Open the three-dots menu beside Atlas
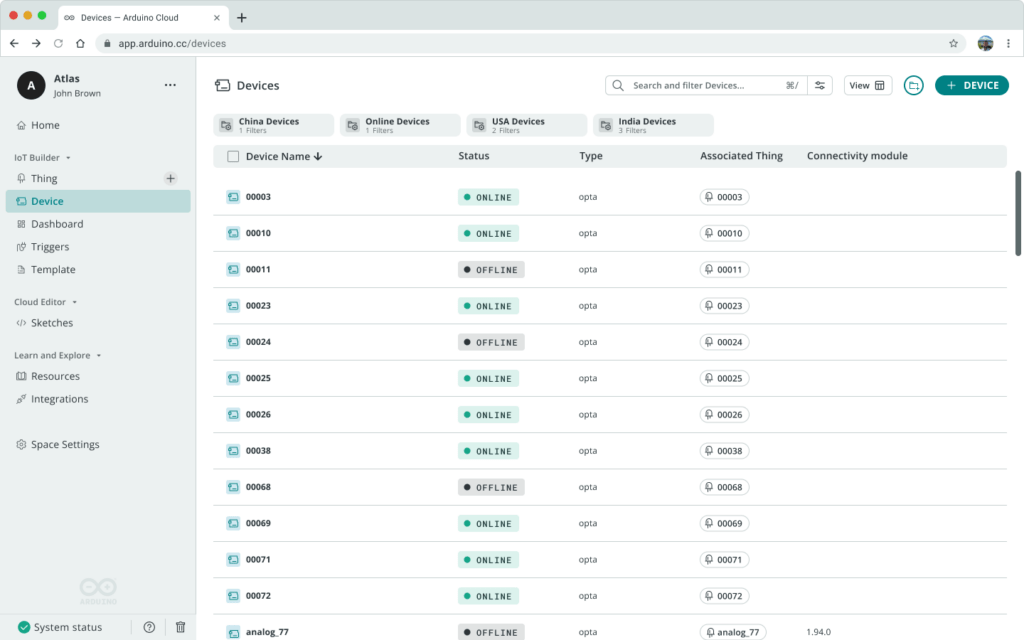This screenshot has width=1024, height=640. (x=170, y=86)
